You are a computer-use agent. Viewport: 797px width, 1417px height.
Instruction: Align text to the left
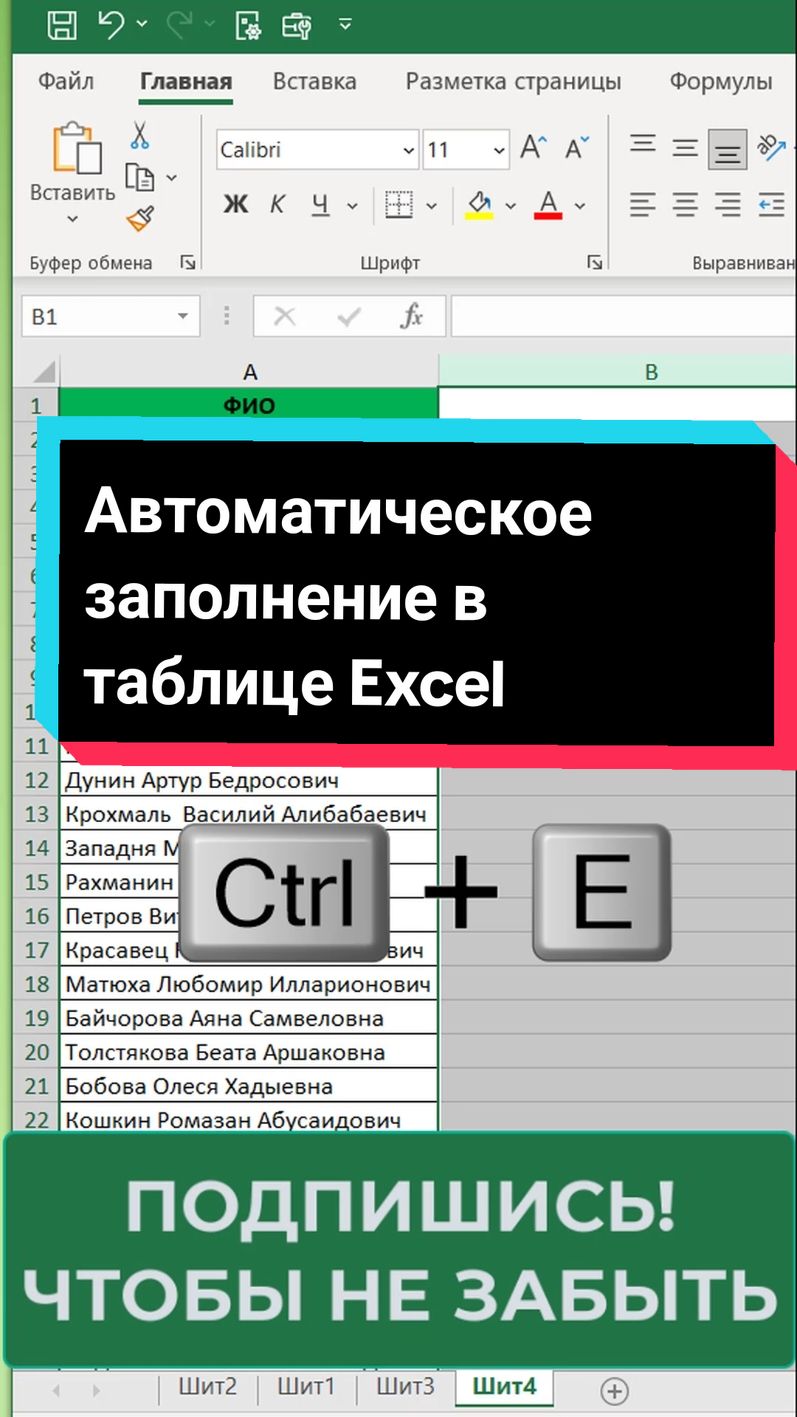coord(643,206)
